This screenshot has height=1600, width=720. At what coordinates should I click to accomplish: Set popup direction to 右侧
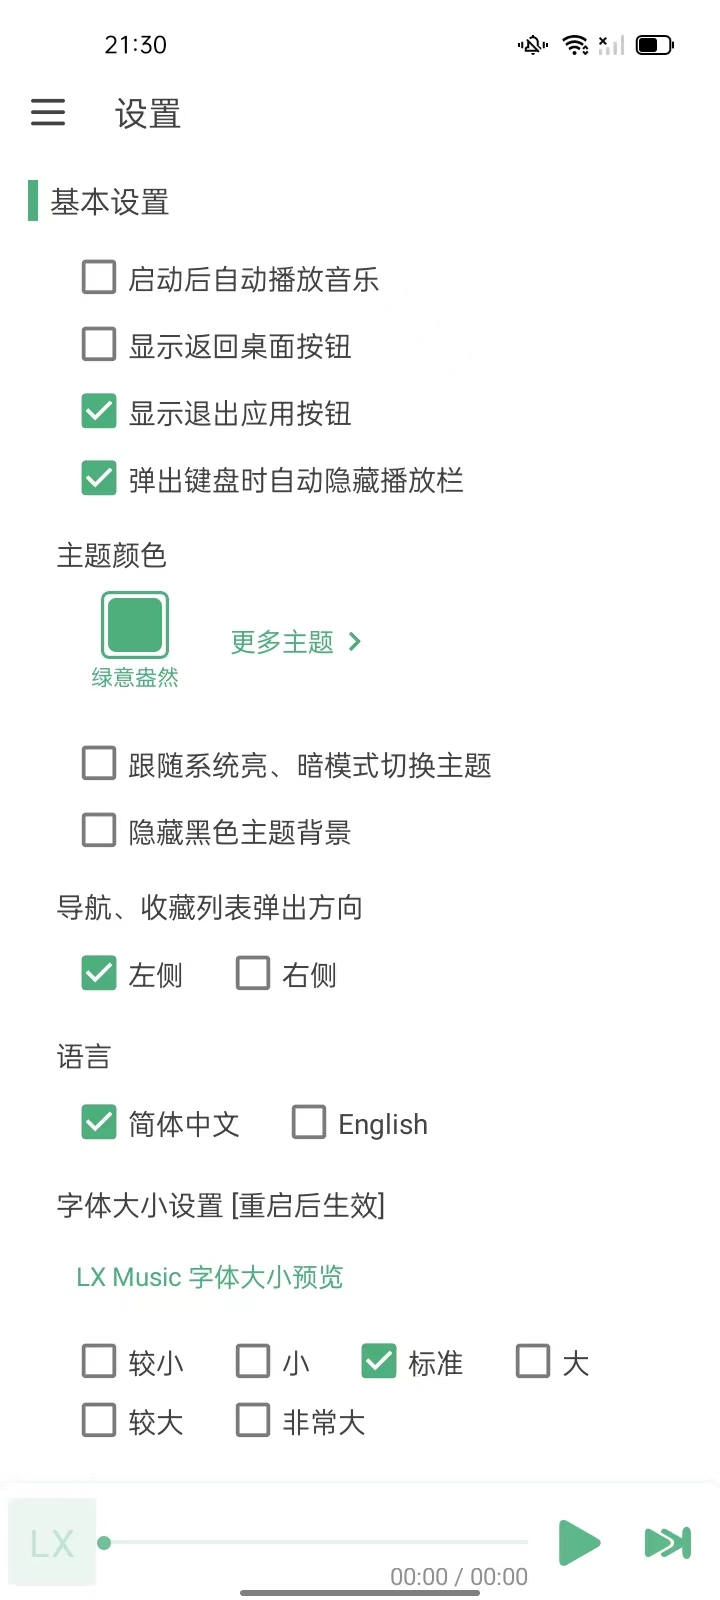click(x=253, y=973)
